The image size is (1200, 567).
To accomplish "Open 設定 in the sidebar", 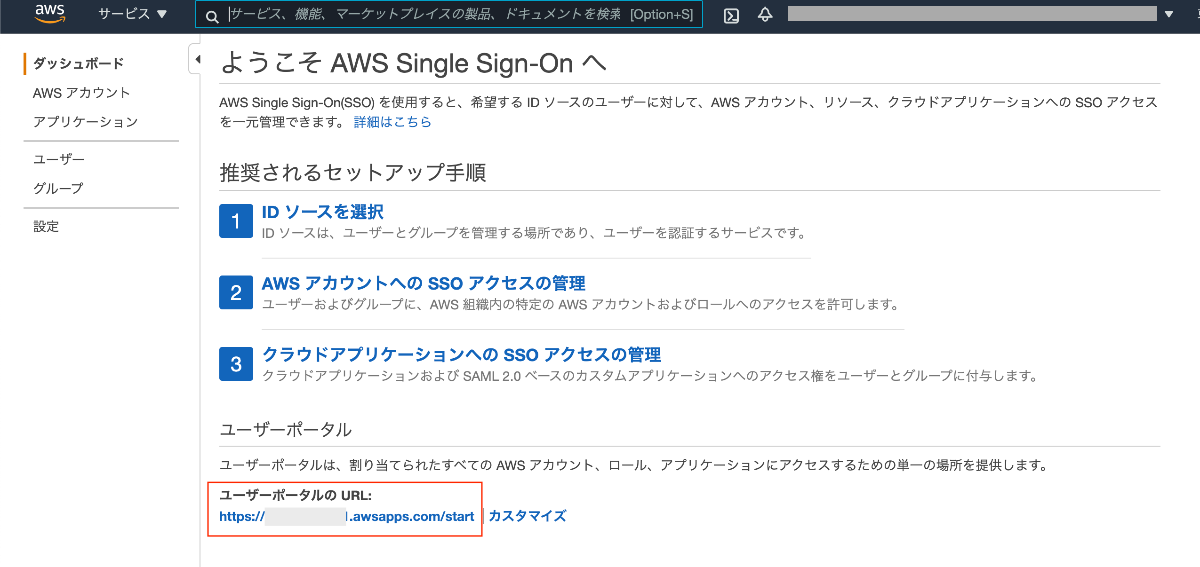I will coord(46,227).
